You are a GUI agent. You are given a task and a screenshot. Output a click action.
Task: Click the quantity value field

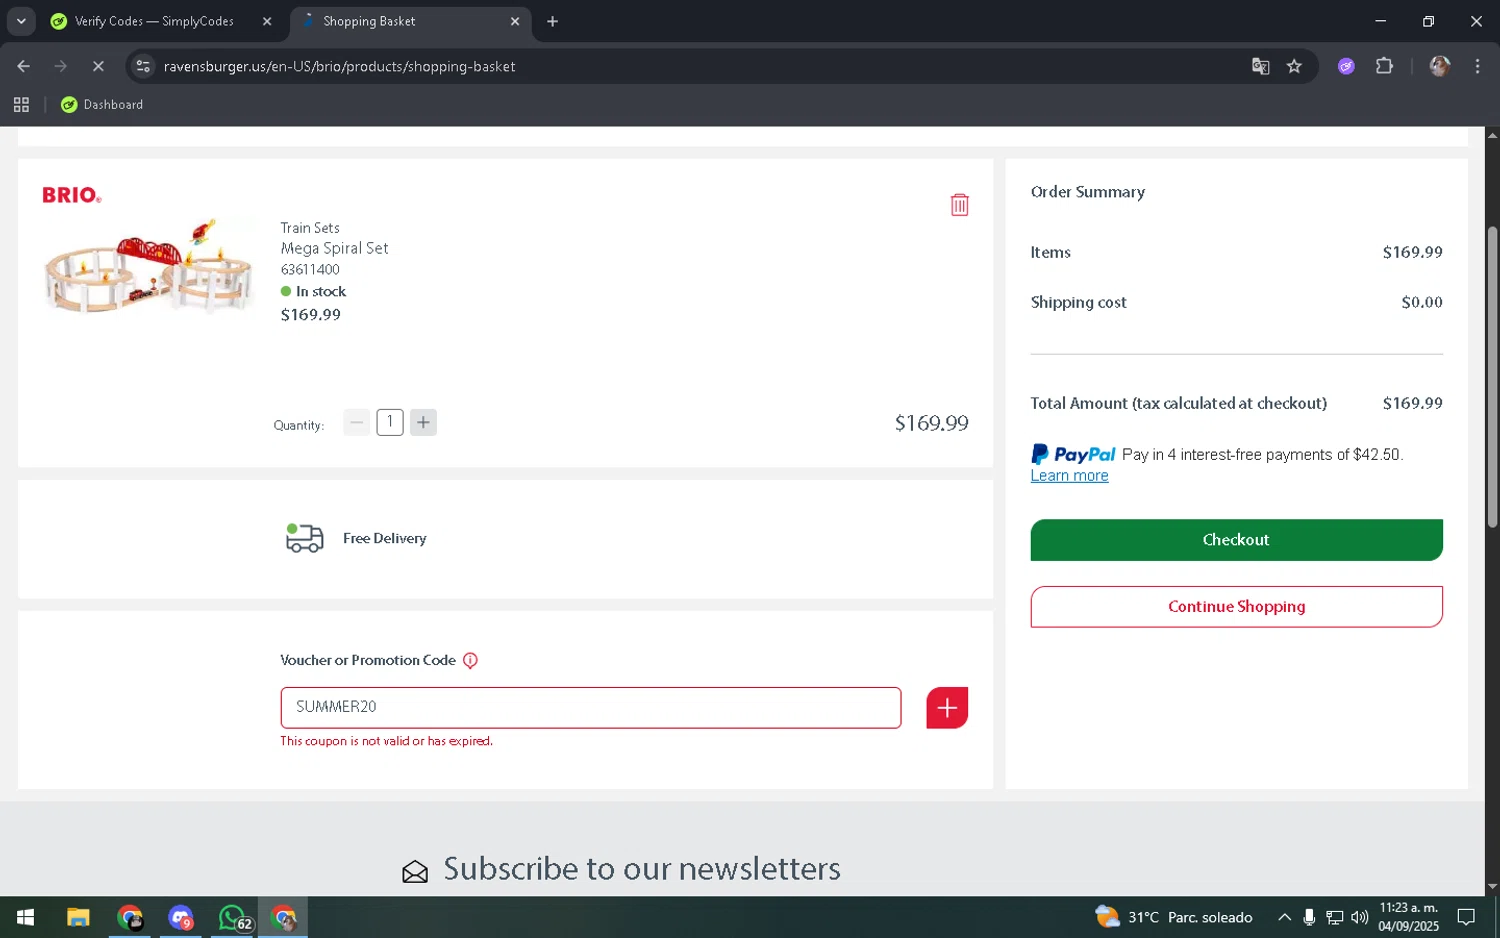click(x=390, y=422)
